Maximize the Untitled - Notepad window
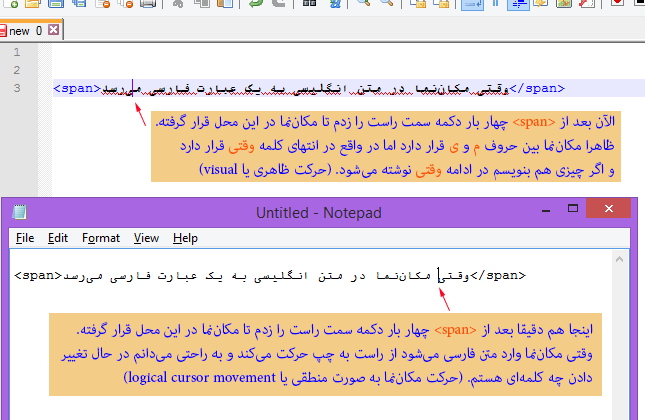Image resolution: width=645 pixels, height=420 pixels. [573, 209]
